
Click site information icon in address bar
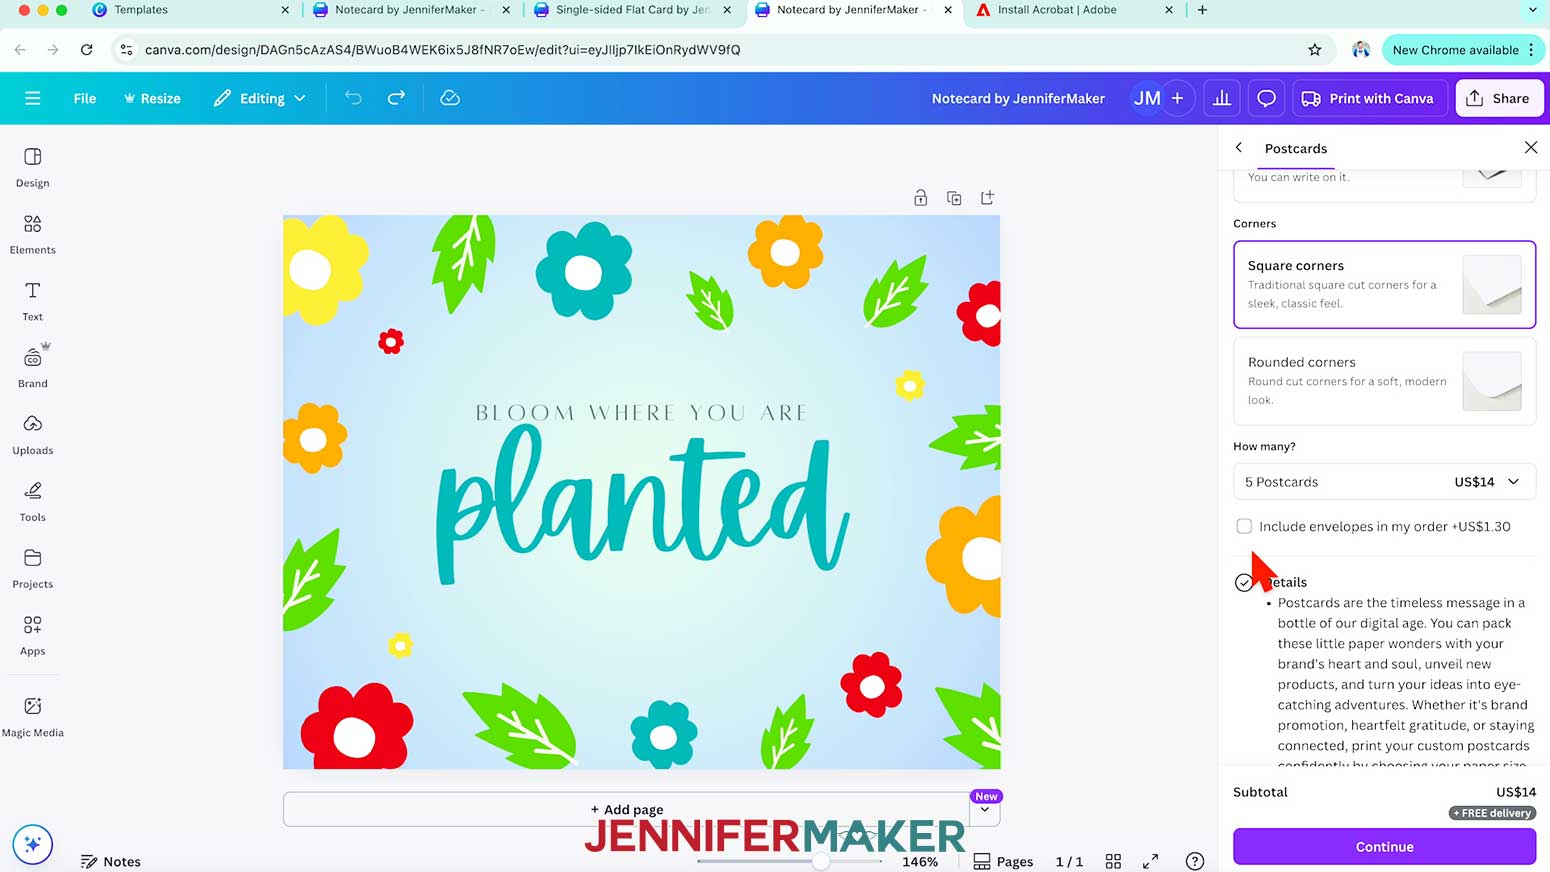[x=125, y=49]
